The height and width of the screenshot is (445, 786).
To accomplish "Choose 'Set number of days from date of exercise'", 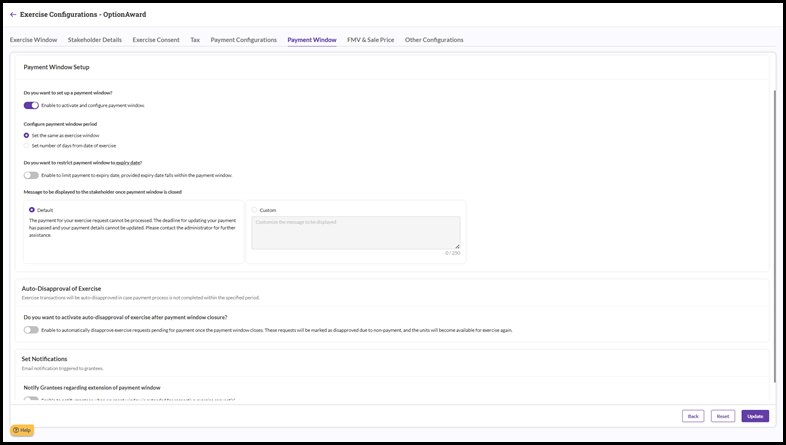I will click(x=27, y=145).
